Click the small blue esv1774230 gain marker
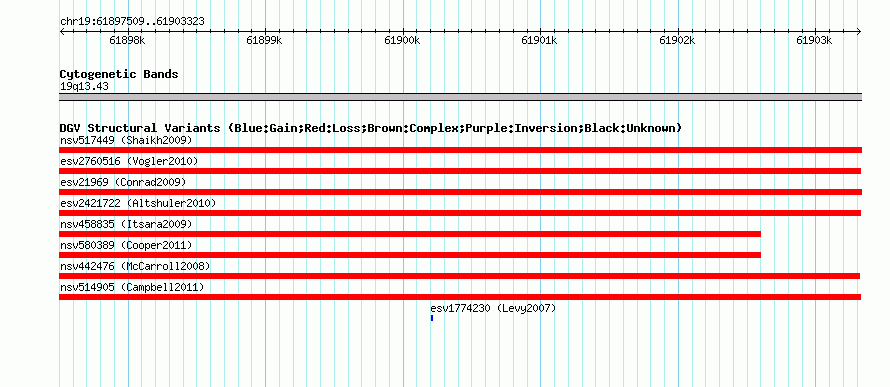The height and width of the screenshot is (387, 890). tap(432, 318)
